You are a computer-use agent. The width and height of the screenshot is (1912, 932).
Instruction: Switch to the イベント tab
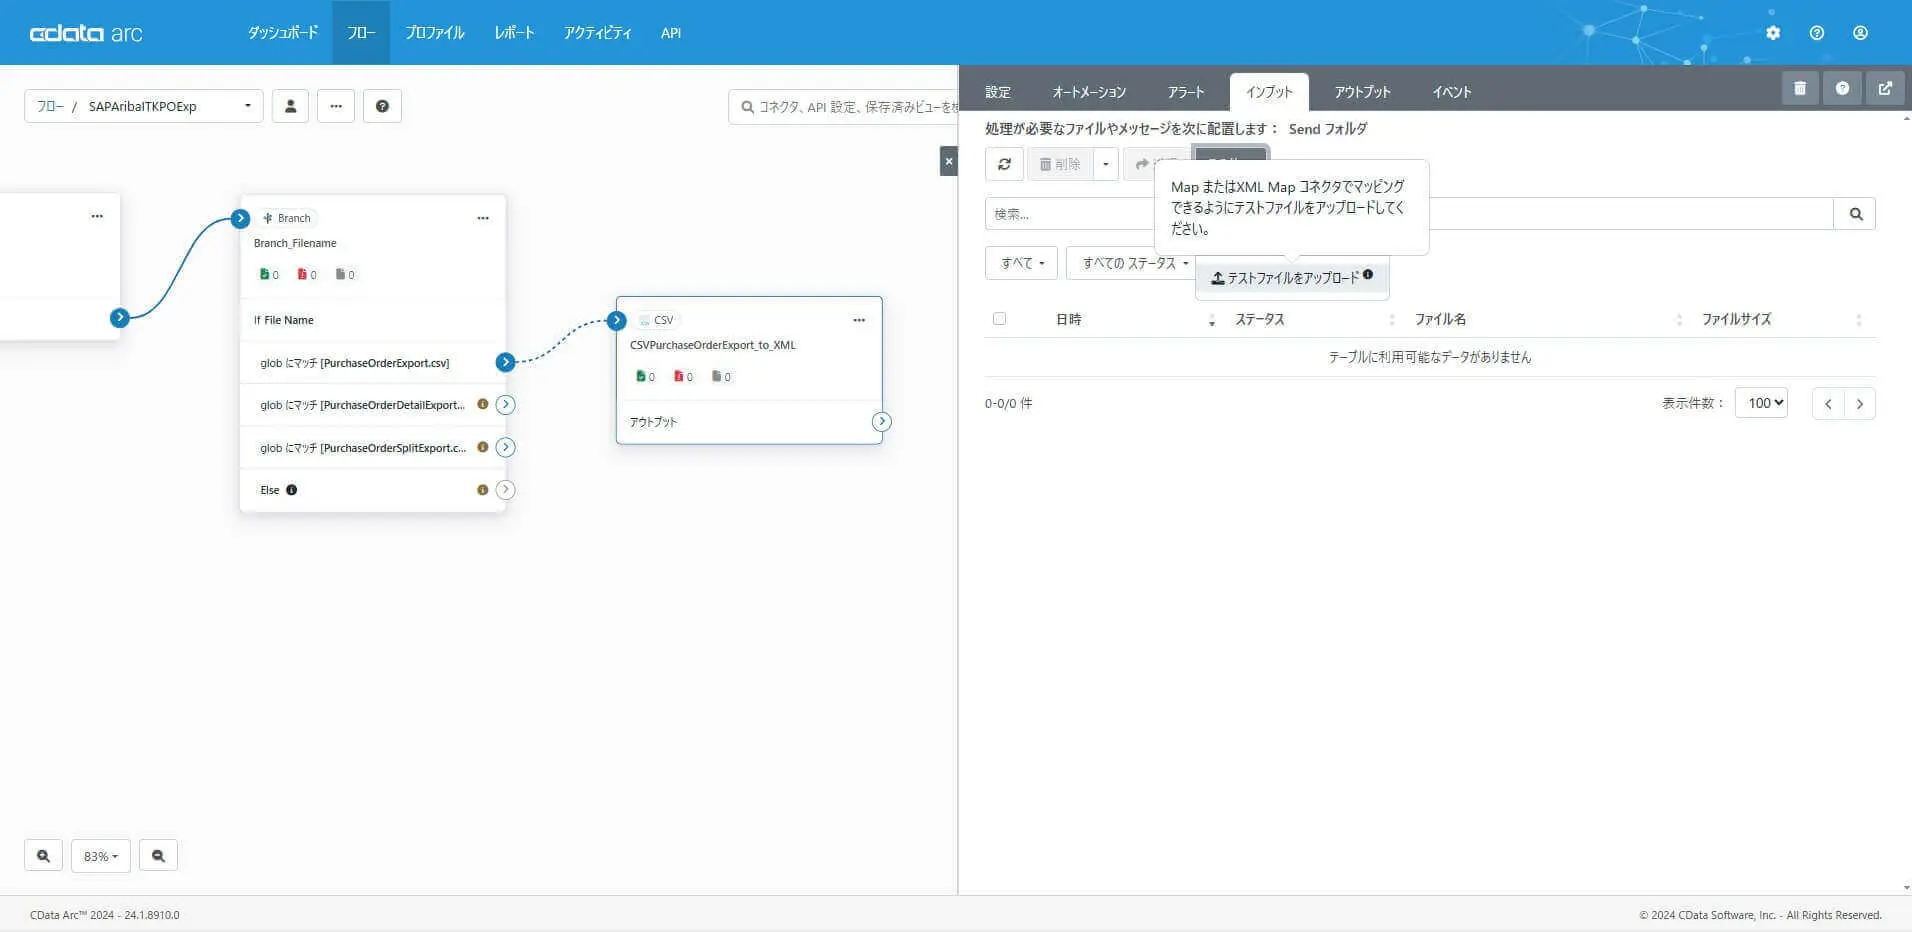coord(1451,92)
